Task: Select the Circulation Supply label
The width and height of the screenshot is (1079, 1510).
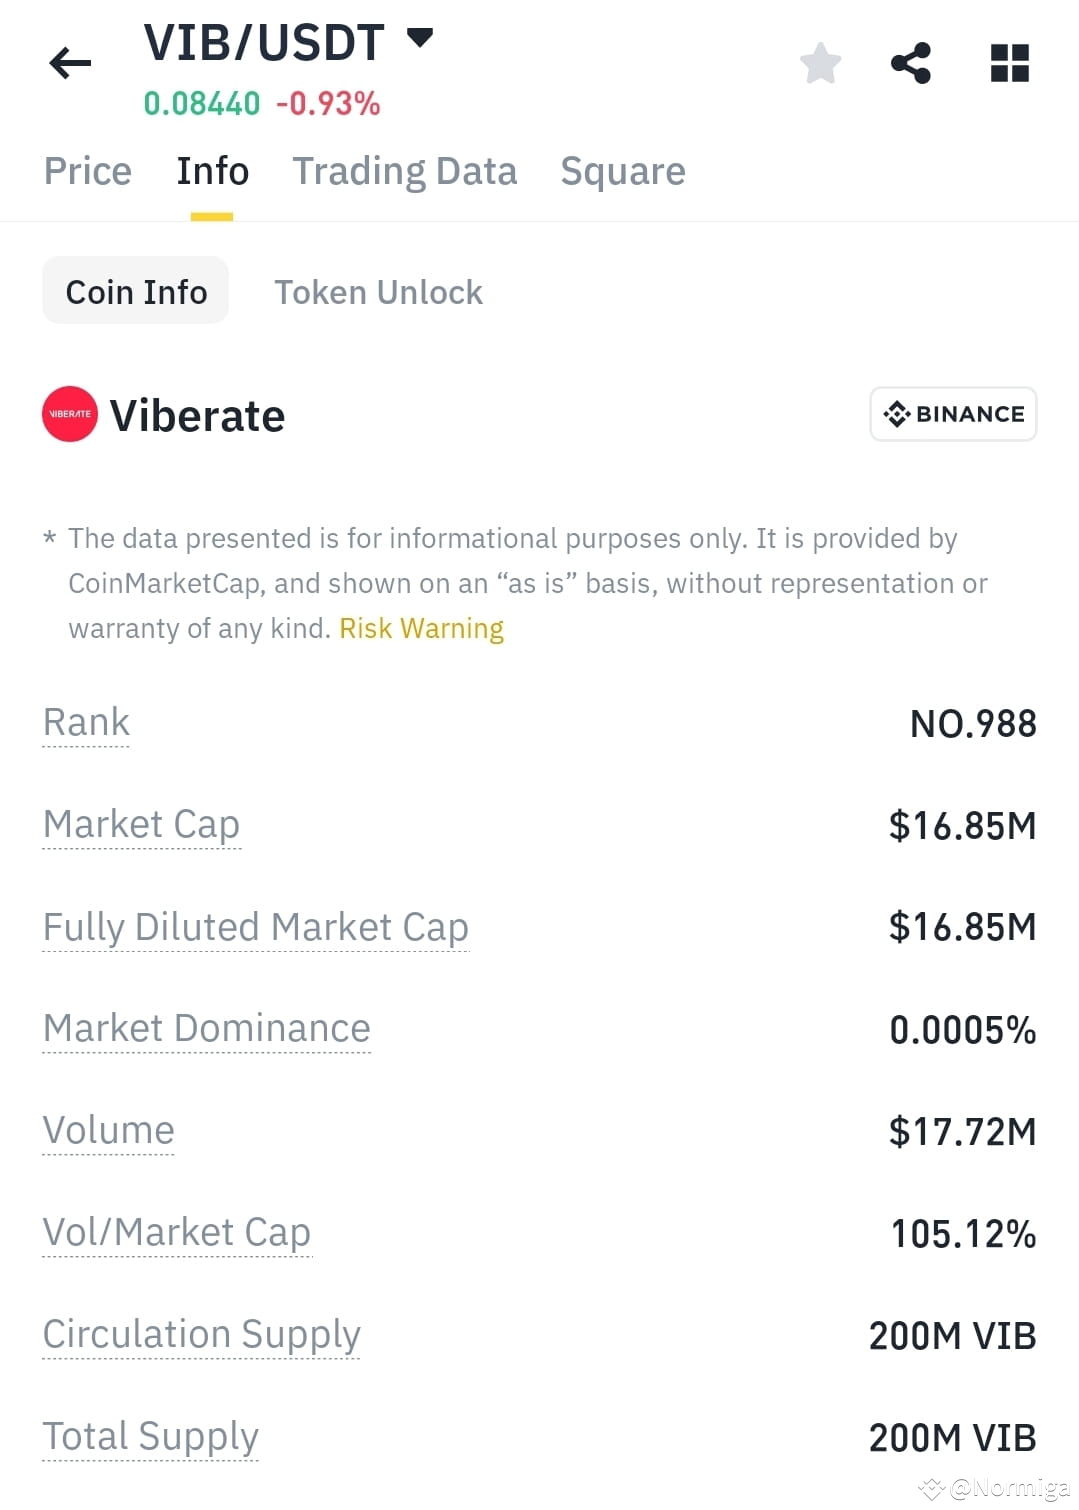Action: [201, 1334]
